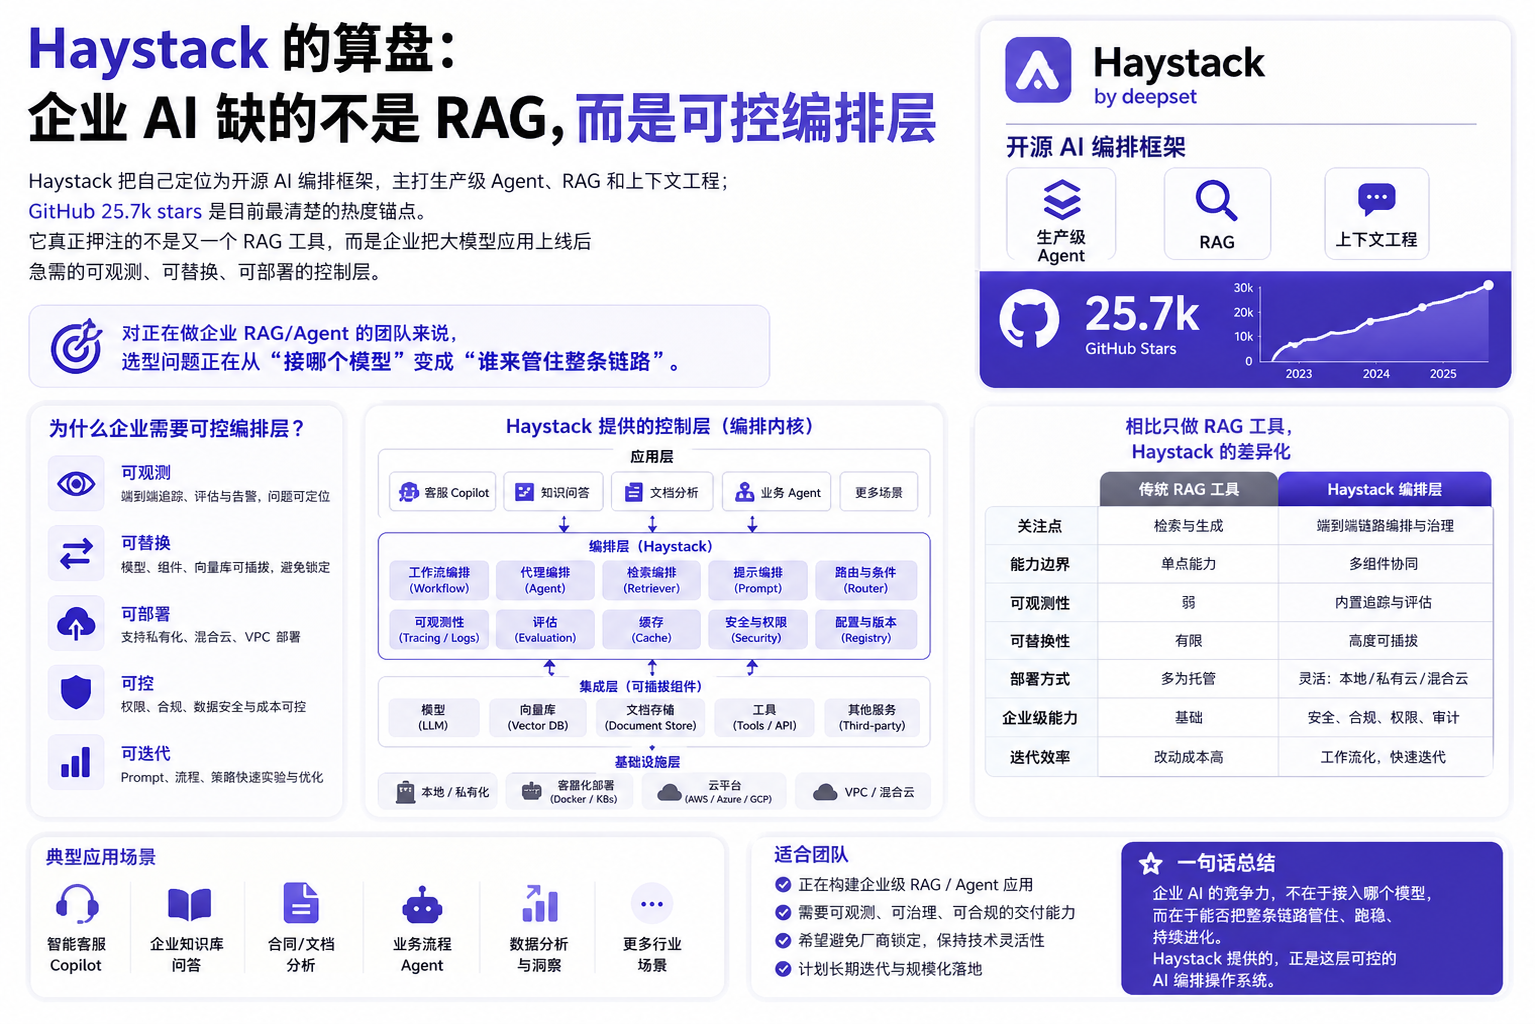
Task: Click the star icon beside 一句话总结
Action: [x=1151, y=863]
